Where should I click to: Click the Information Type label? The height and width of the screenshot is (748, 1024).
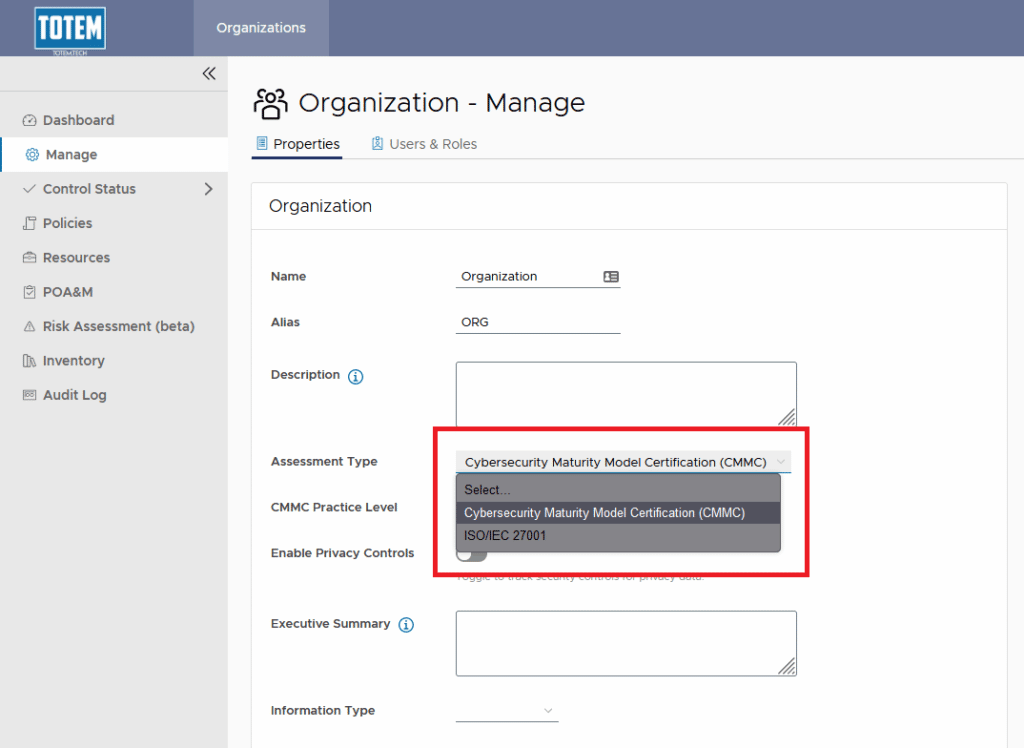(323, 710)
